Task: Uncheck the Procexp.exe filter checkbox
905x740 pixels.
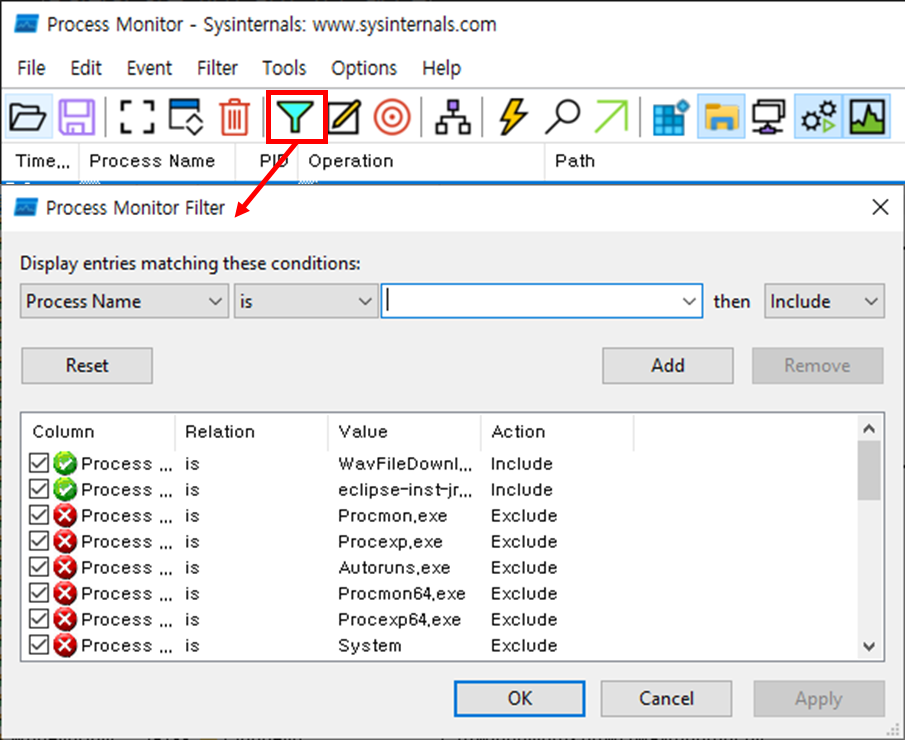Action: [39, 541]
